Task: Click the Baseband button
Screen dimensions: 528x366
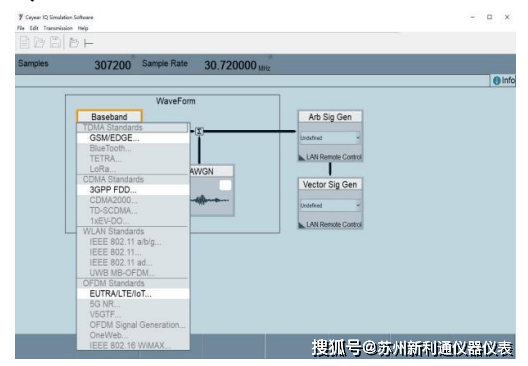Action: click(109, 117)
